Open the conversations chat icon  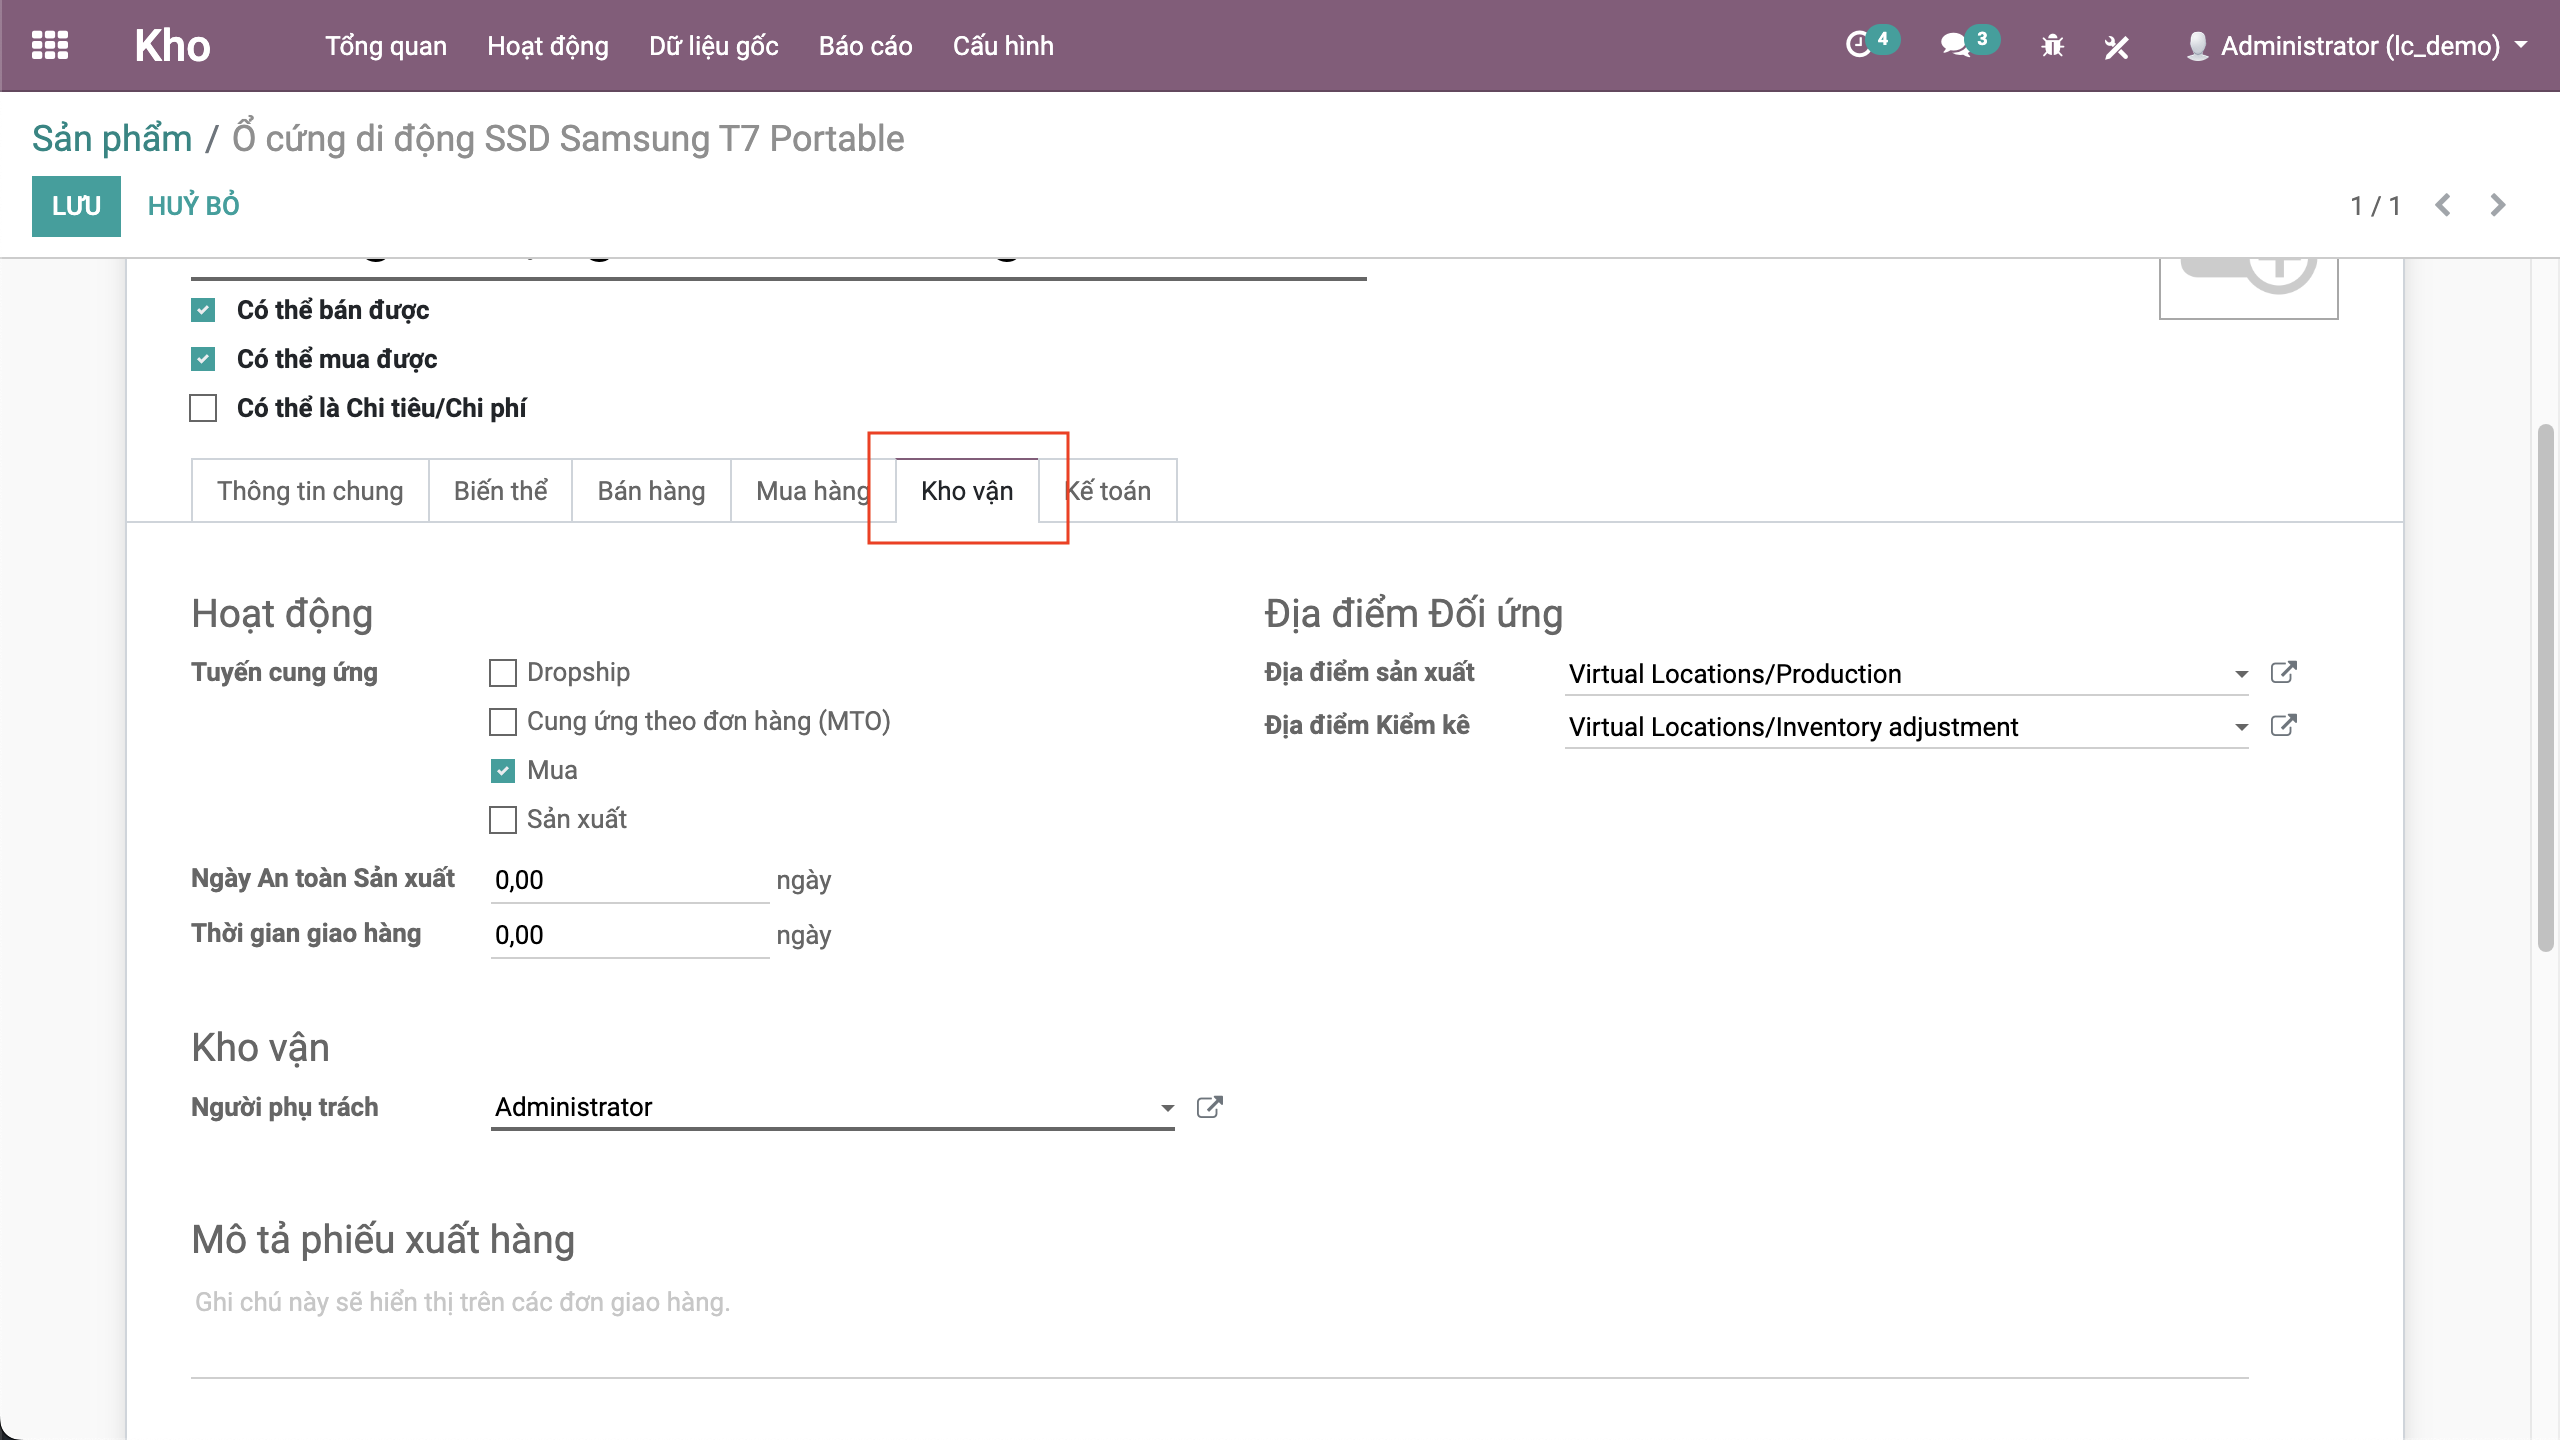click(1954, 46)
